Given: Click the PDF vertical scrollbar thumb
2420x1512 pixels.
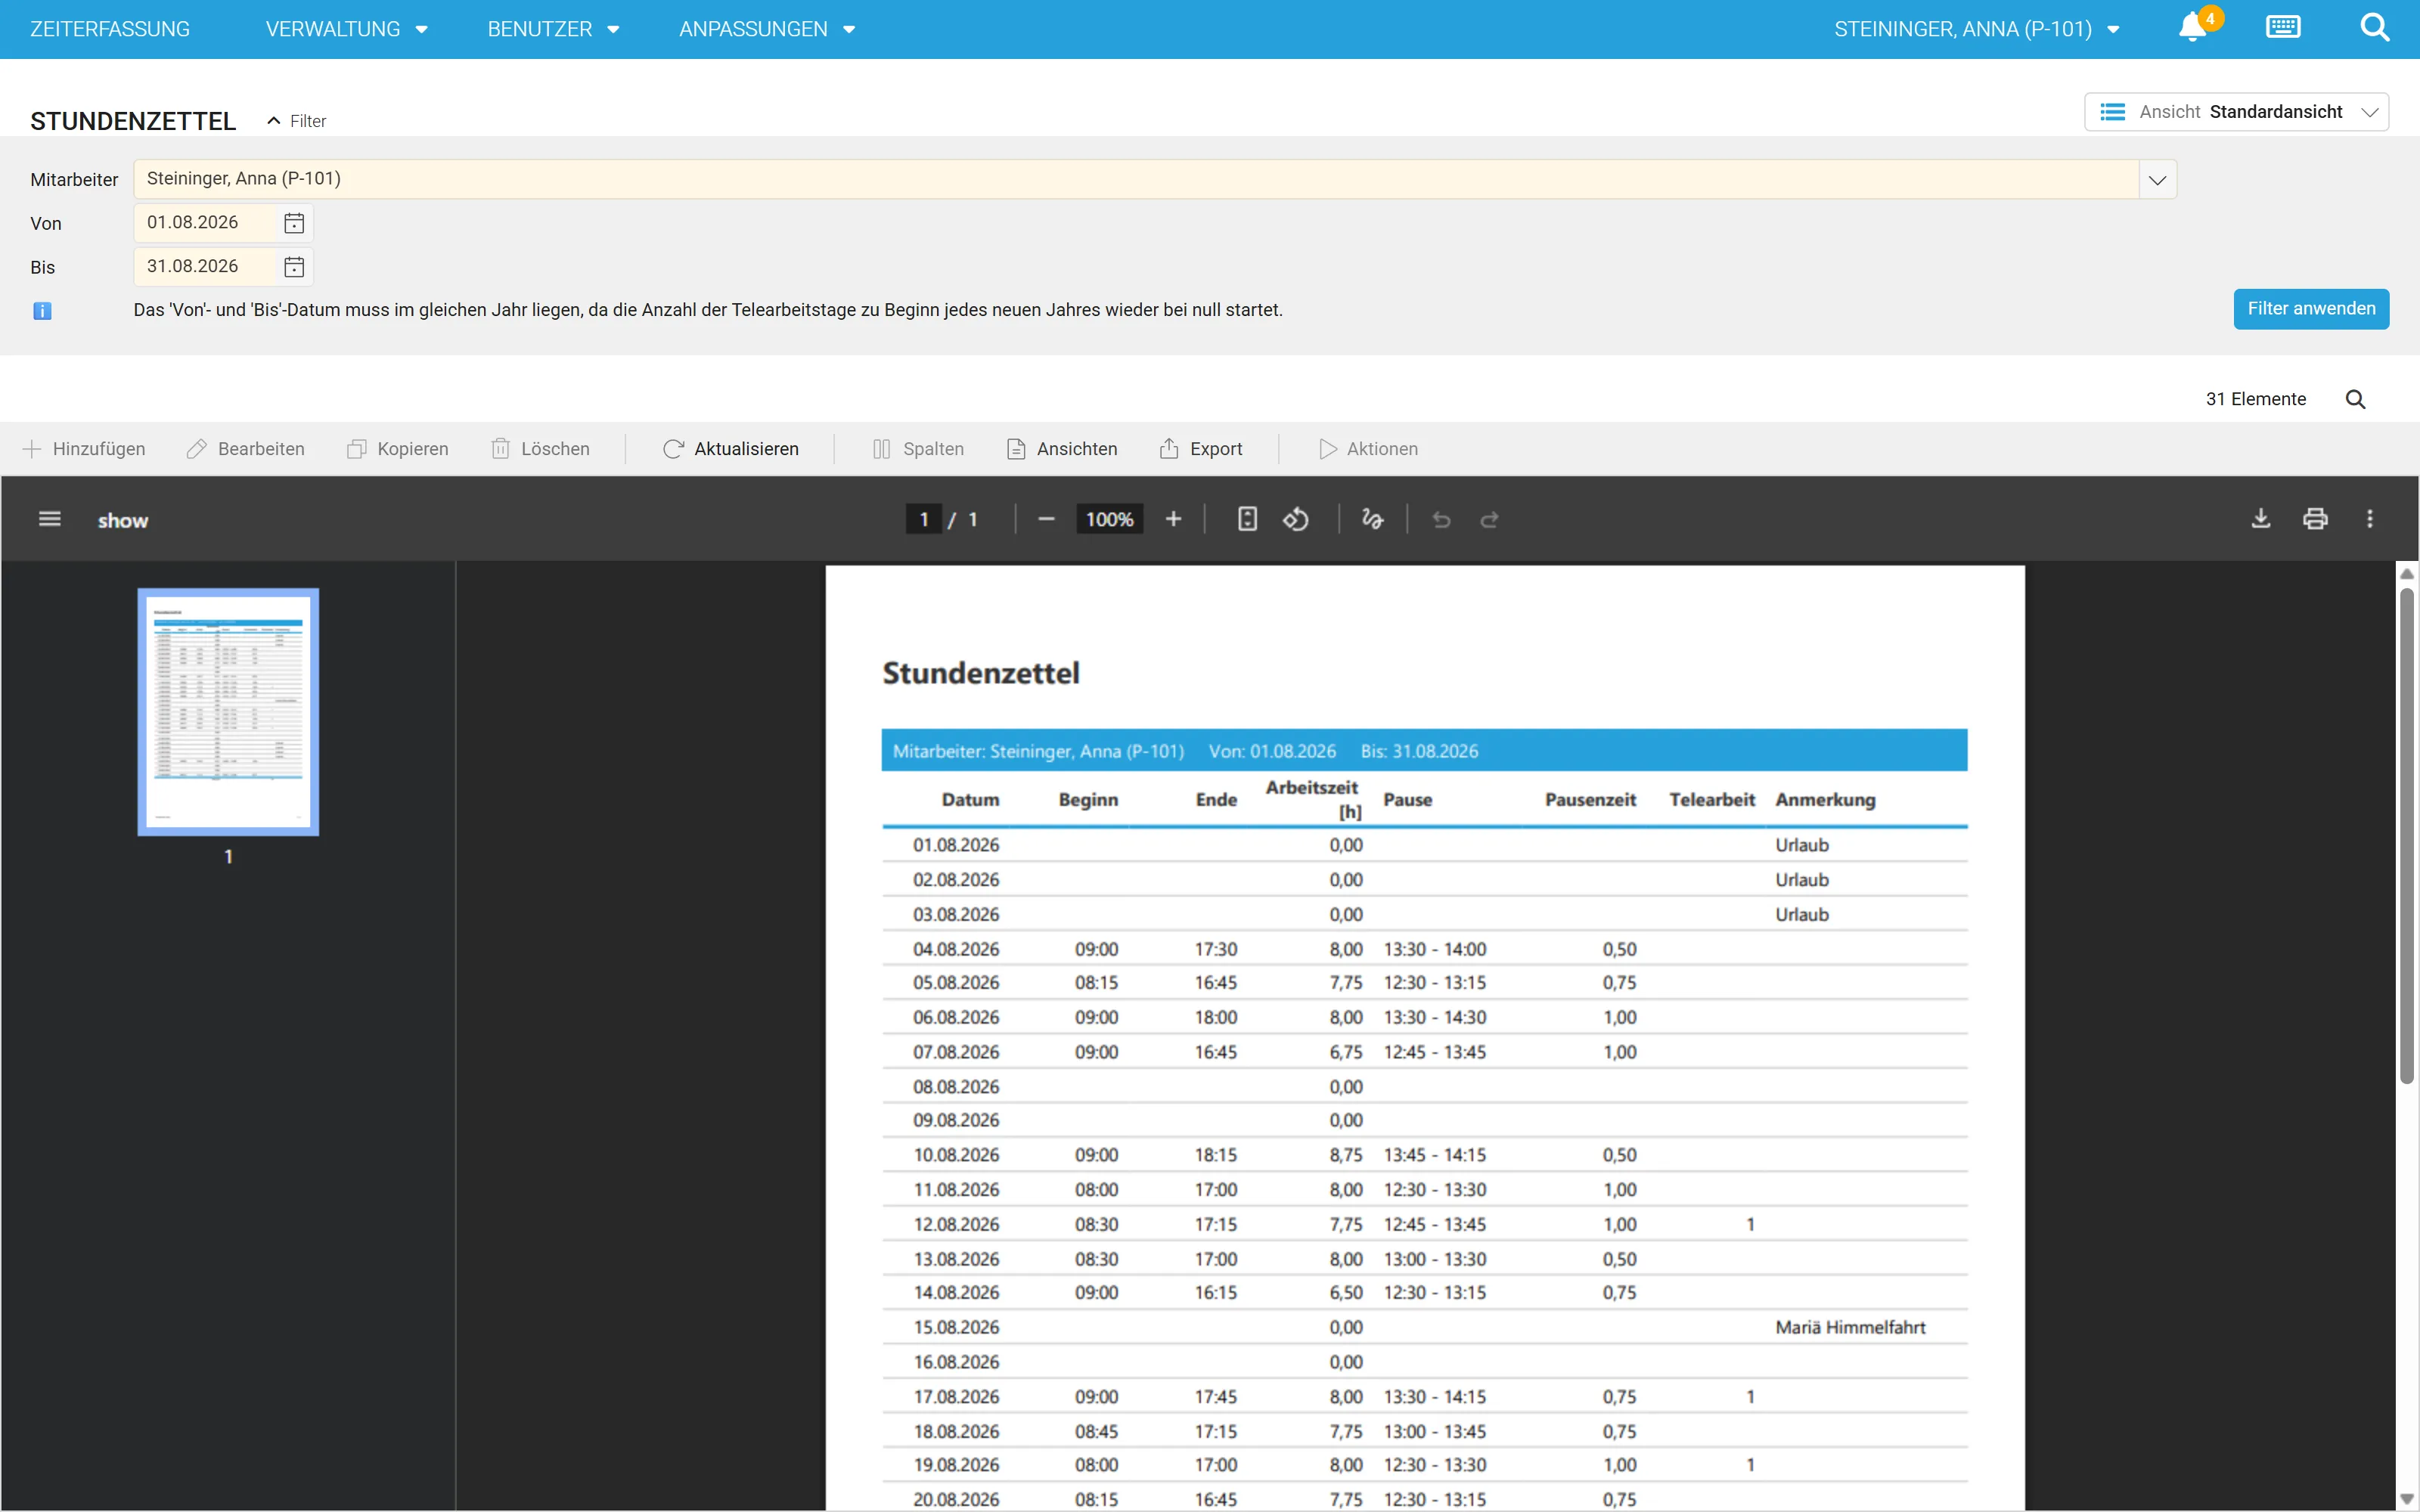Looking at the screenshot, I should [x=2407, y=835].
